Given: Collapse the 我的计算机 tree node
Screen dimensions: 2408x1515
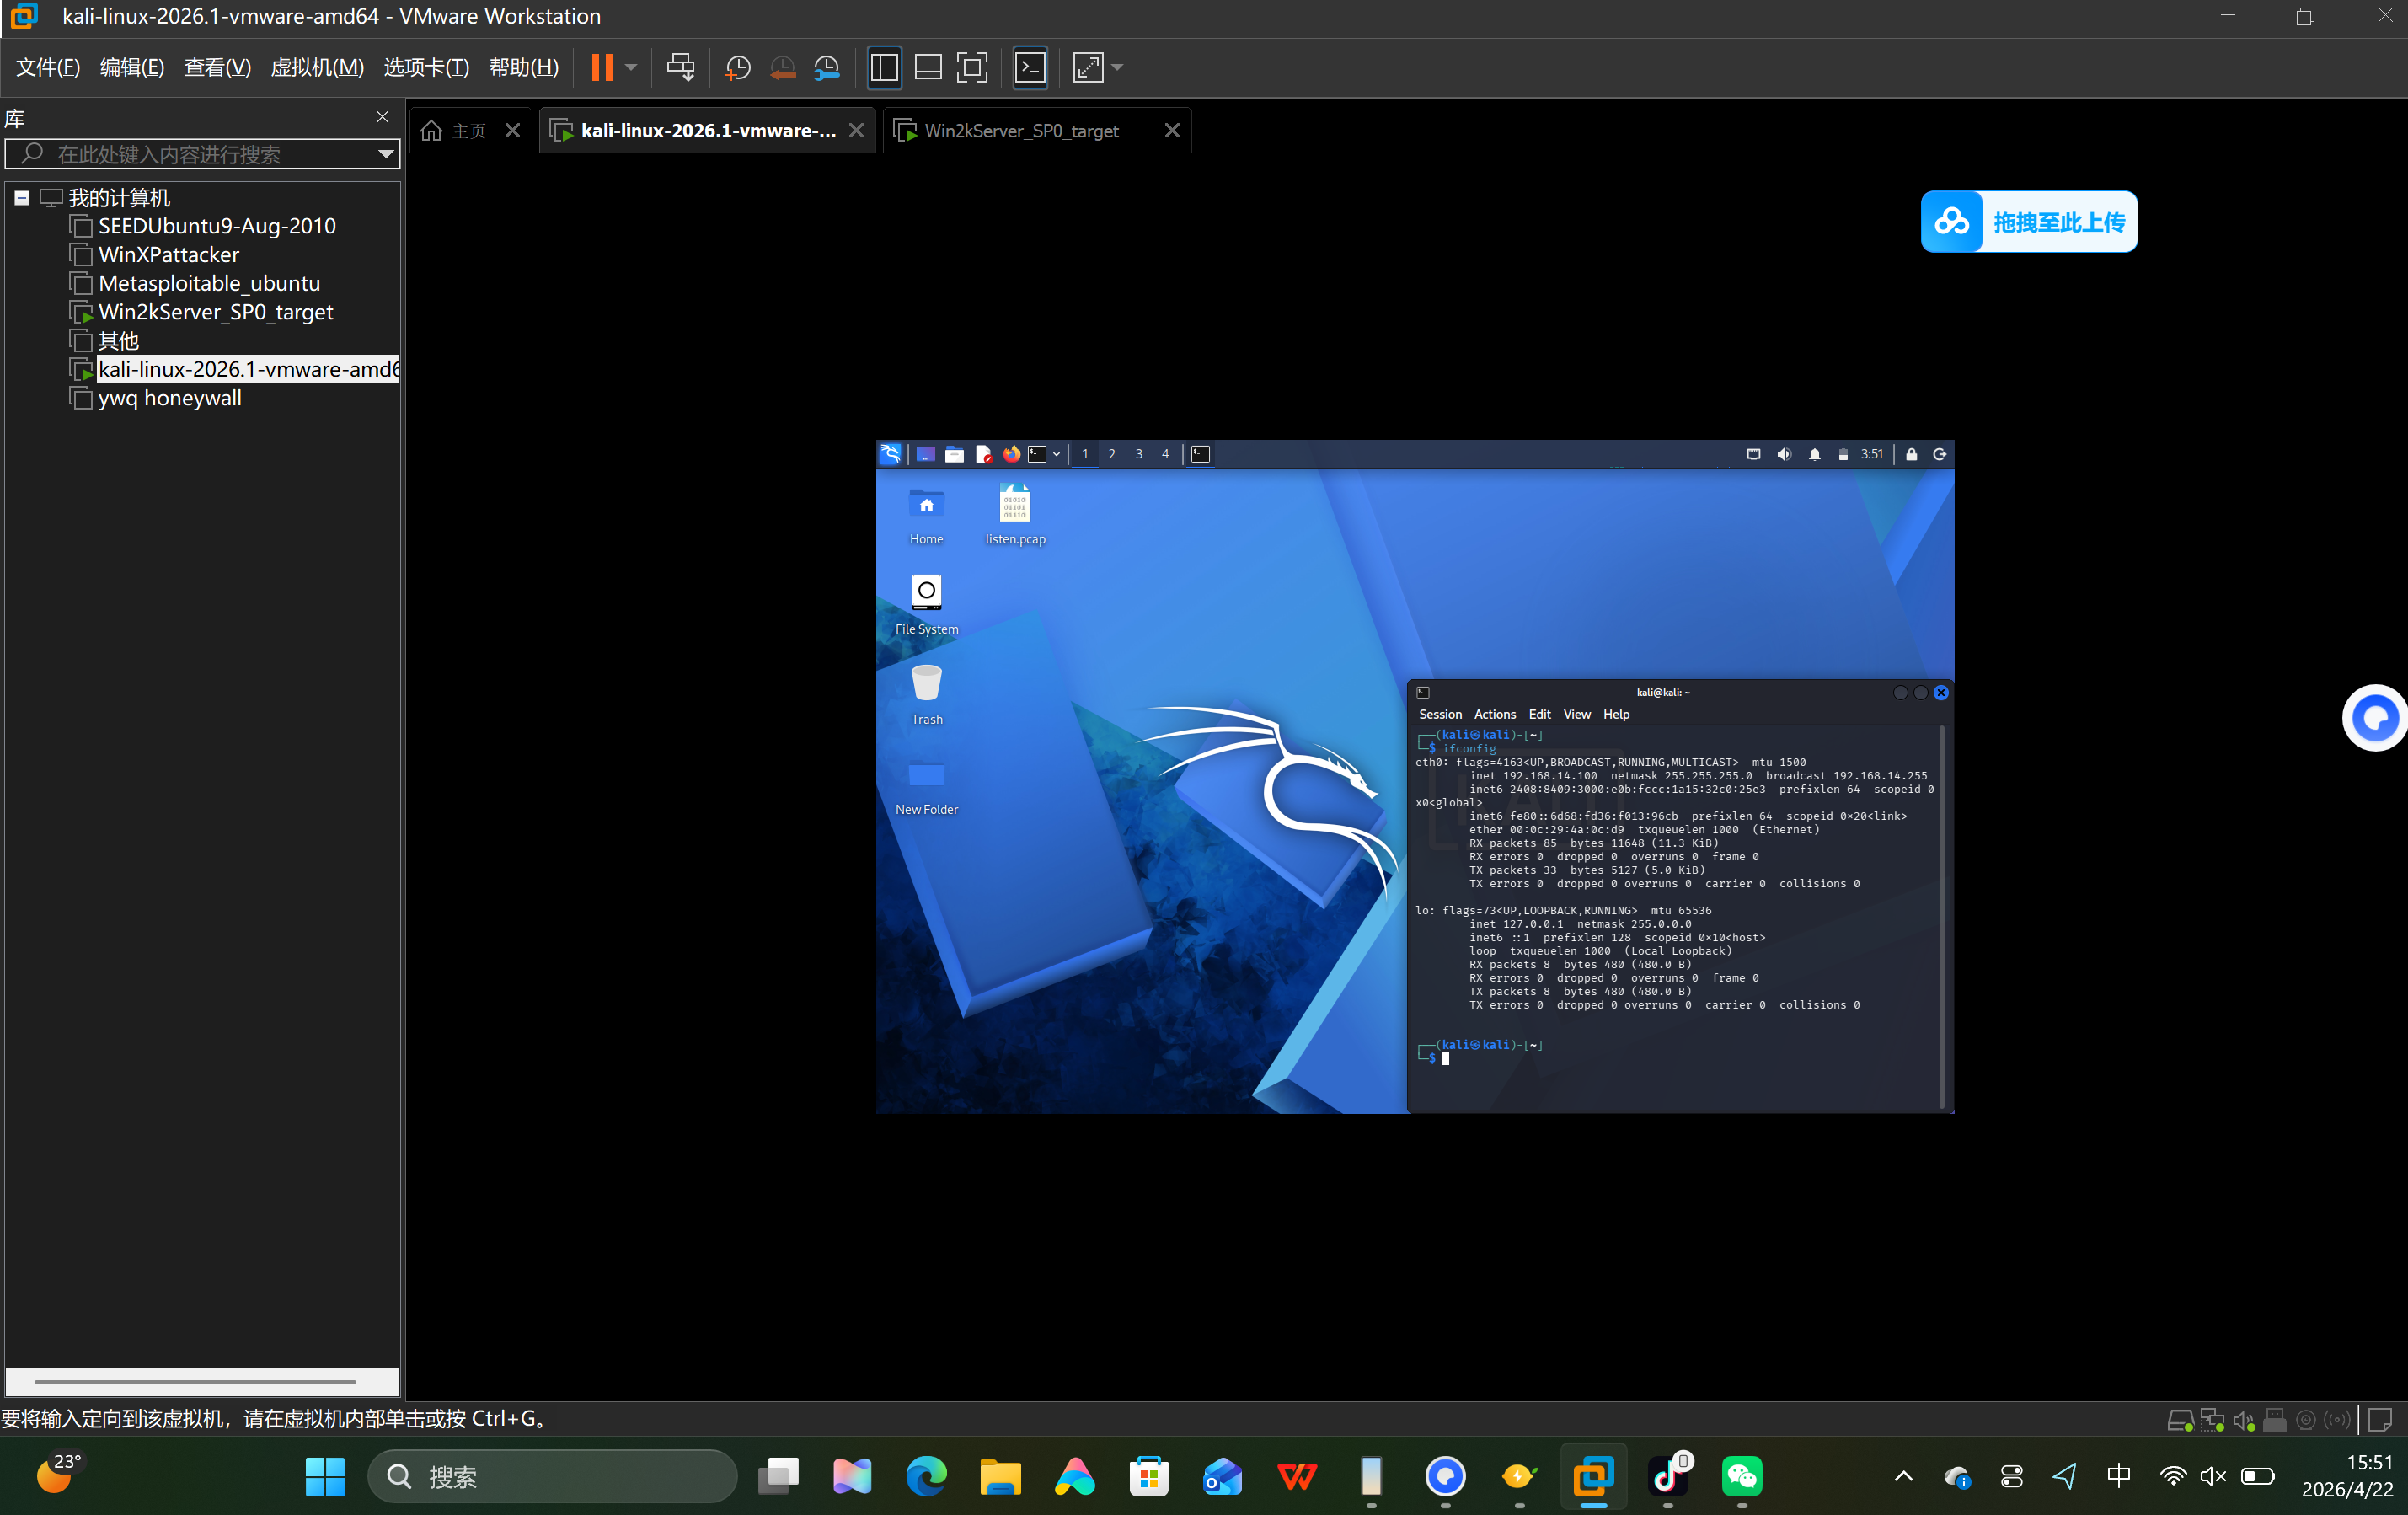Looking at the screenshot, I should (21, 197).
